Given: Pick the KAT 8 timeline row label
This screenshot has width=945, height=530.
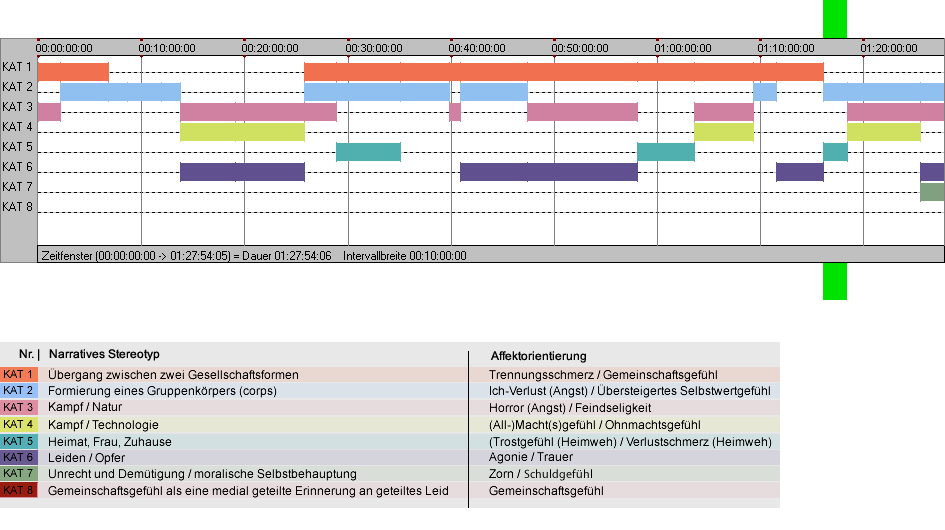Looking at the screenshot, I should (x=17, y=206).
